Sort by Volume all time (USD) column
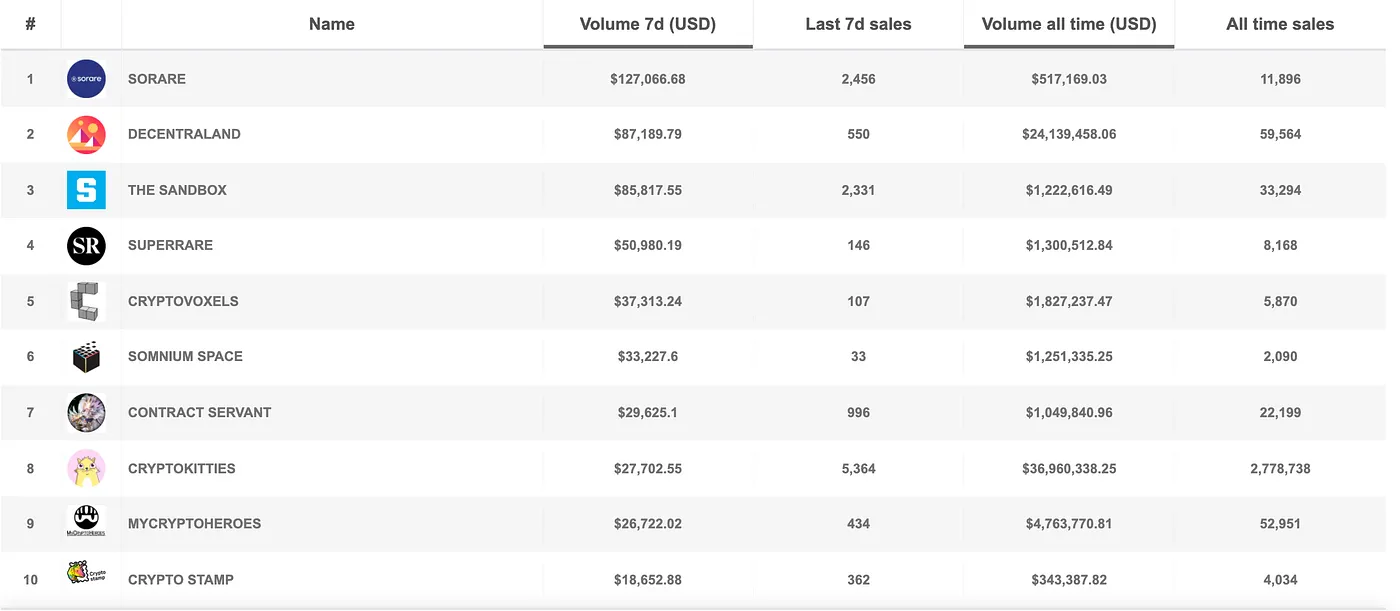1400x611 pixels. point(1069,24)
